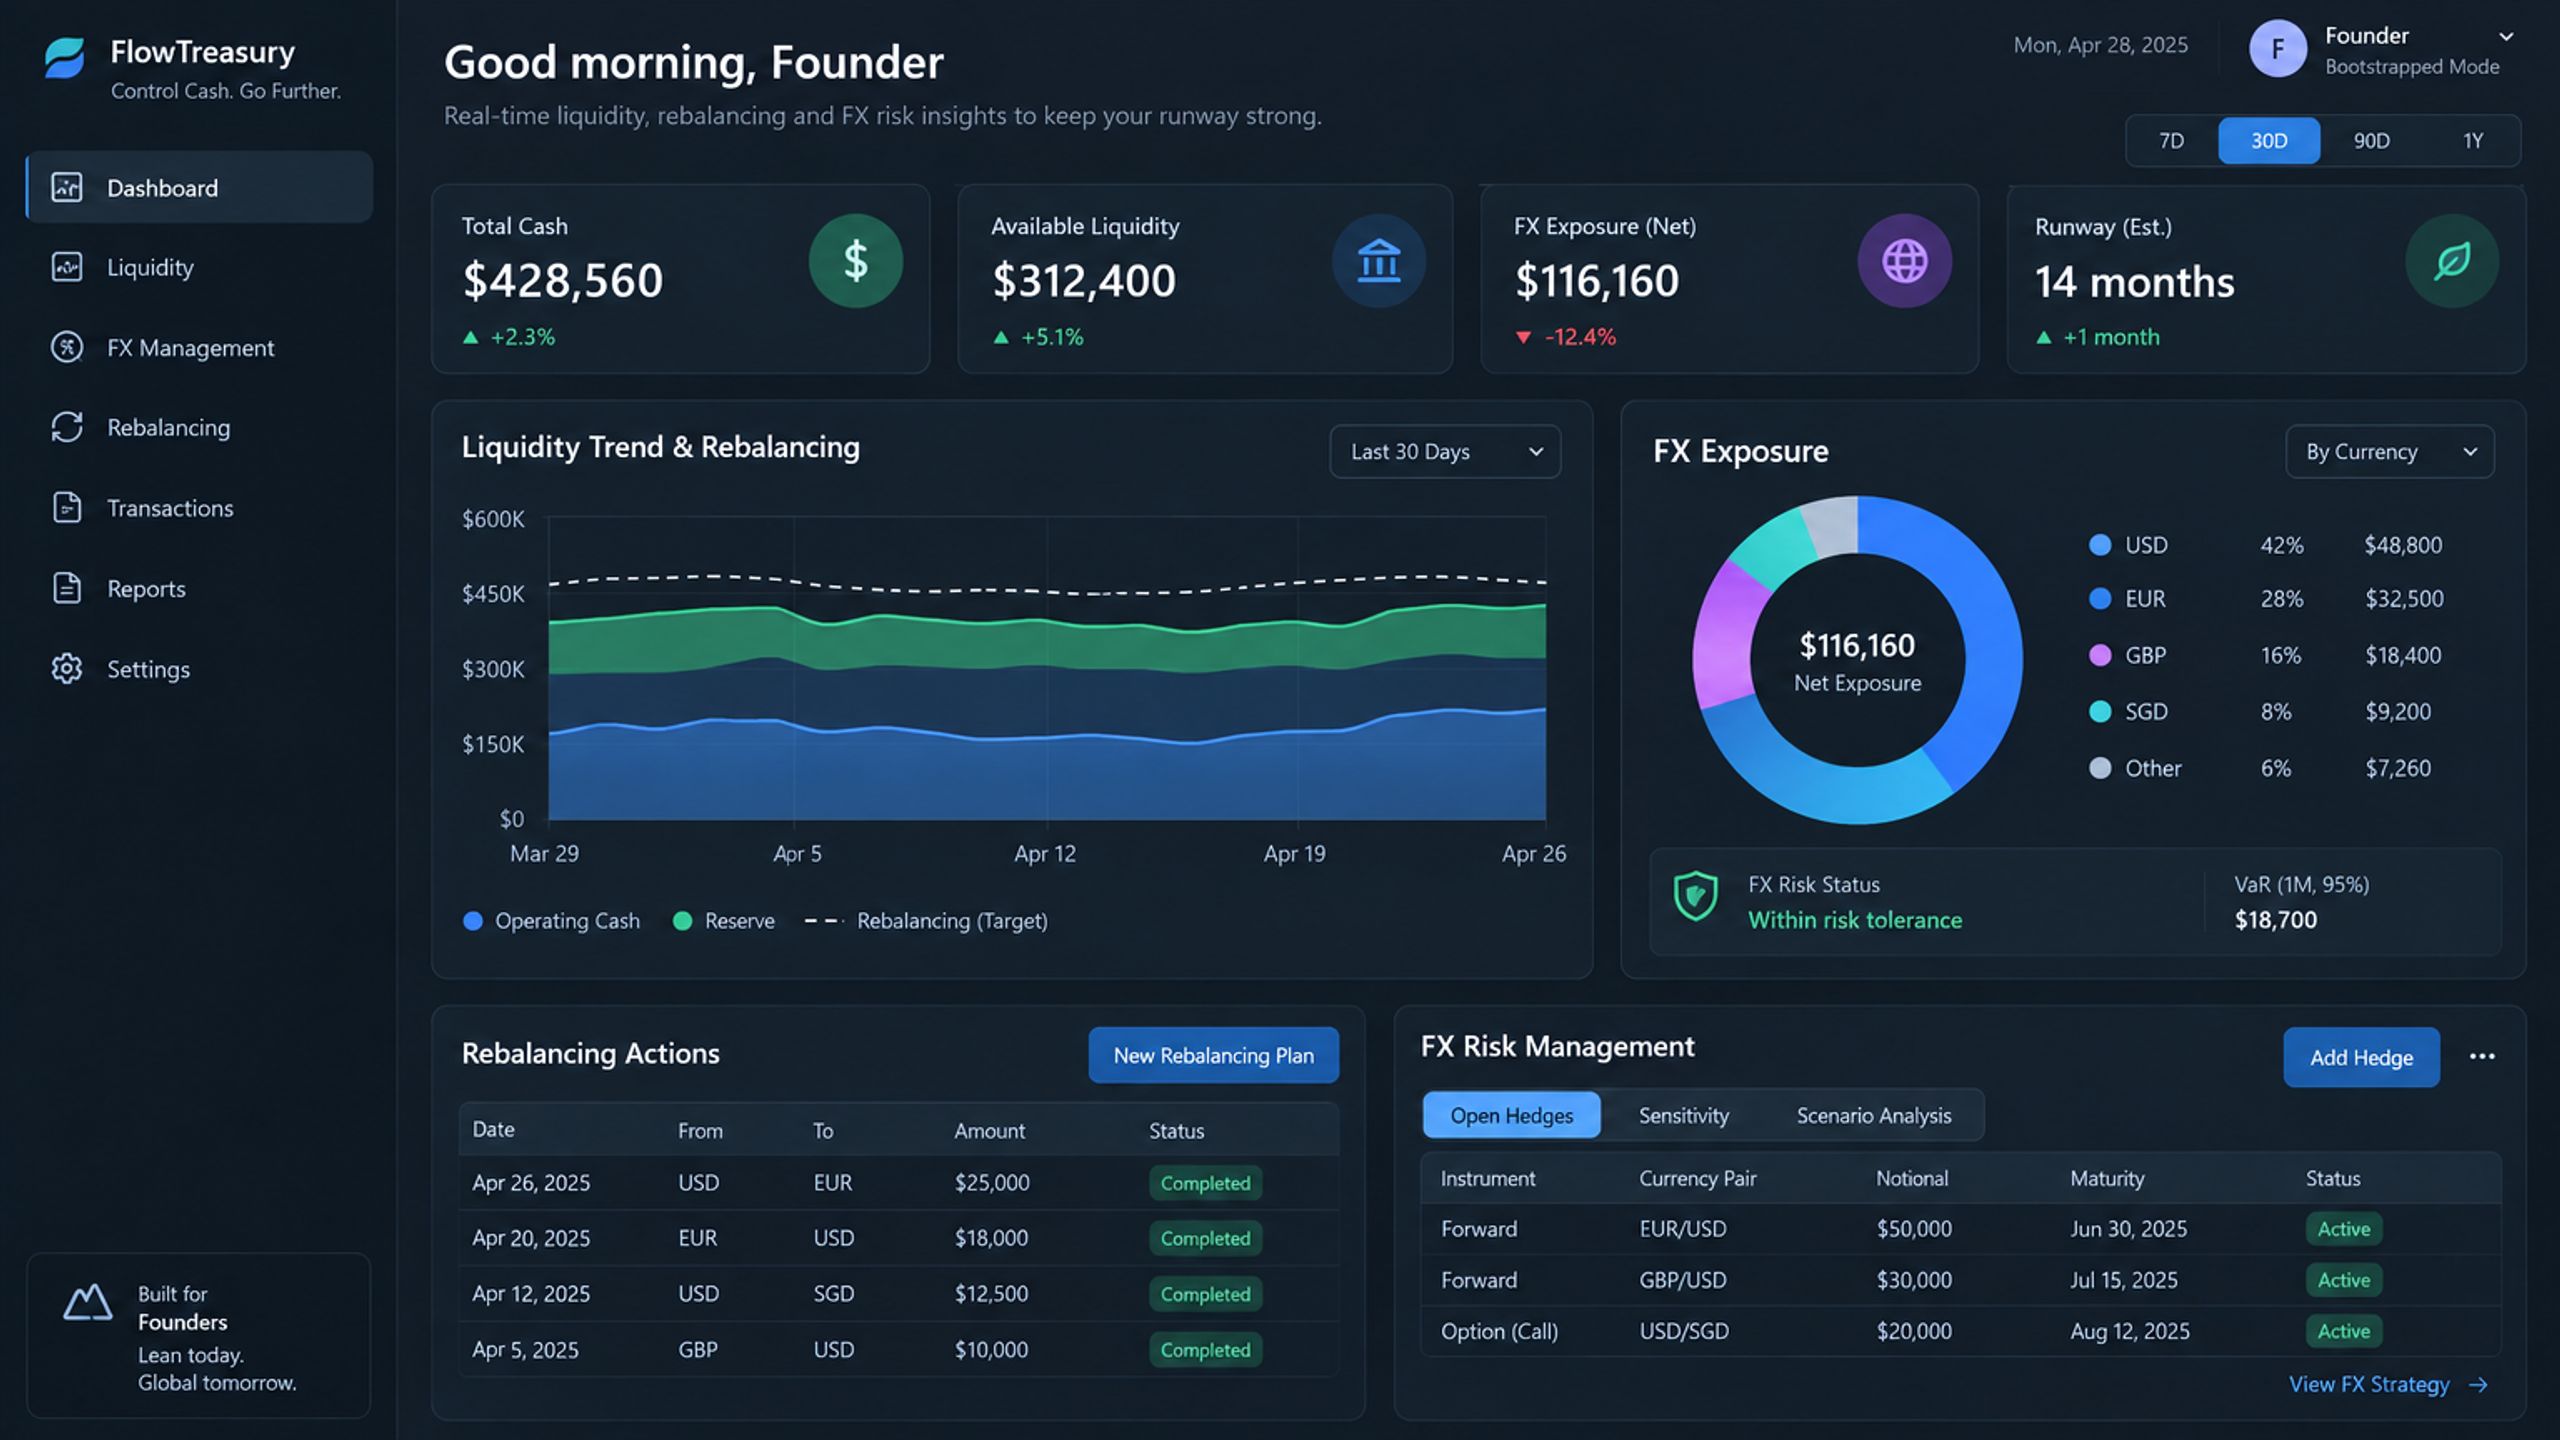Click the FlowTreasury logo icon

(x=65, y=57)
